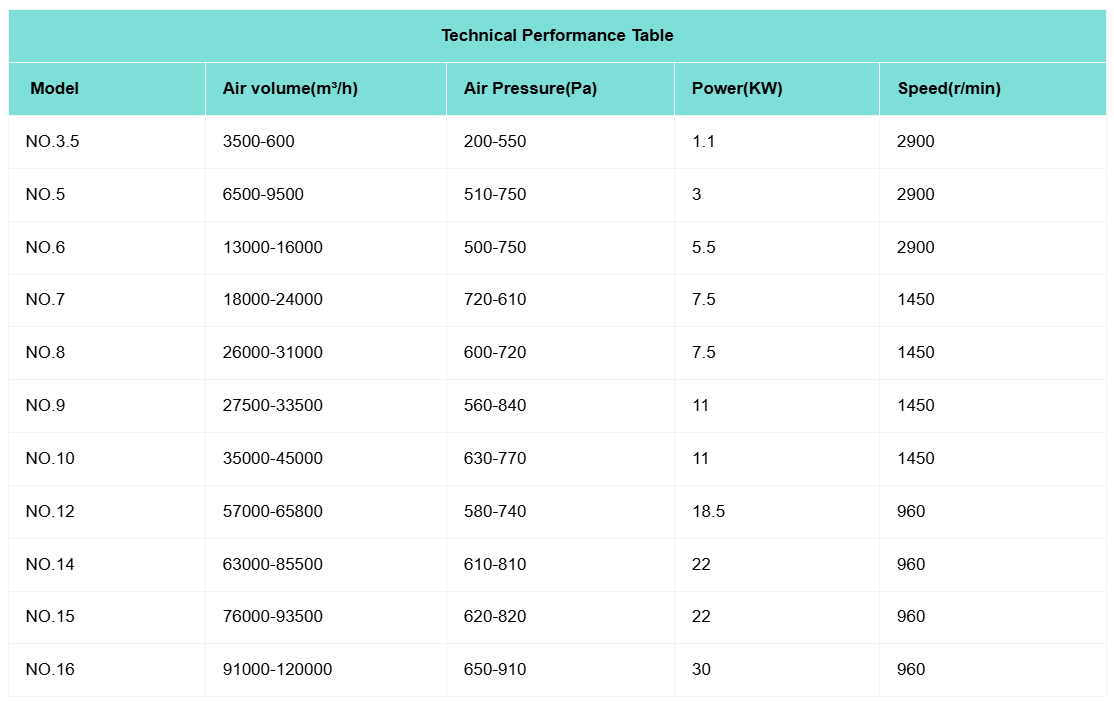Click the NO.14 model cell
Screen dimensions: 1114x703
pyautogui.click(x=50, y=565)
